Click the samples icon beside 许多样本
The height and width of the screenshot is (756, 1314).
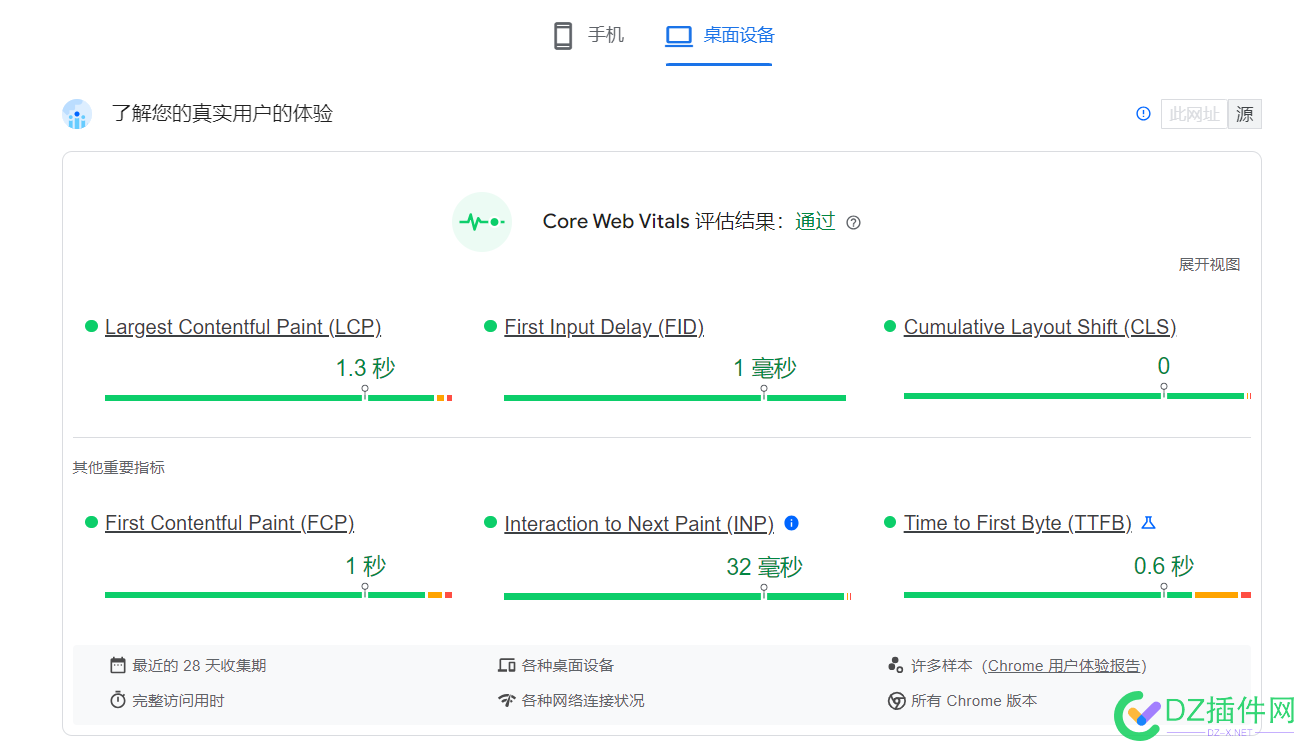[895, 665]
